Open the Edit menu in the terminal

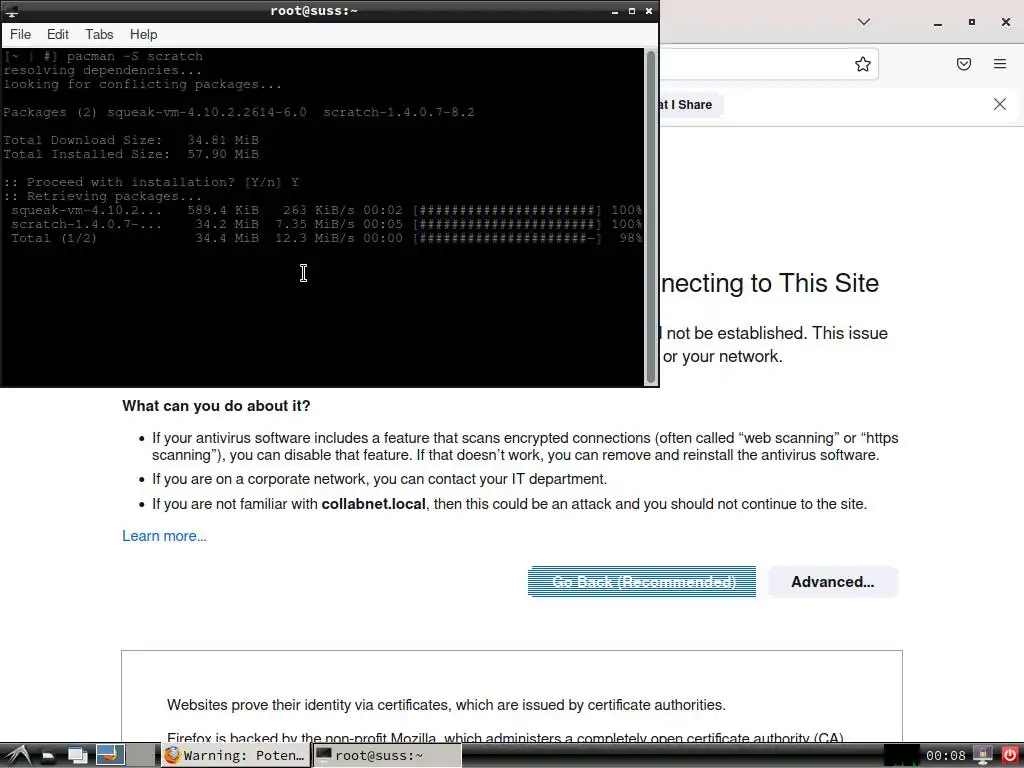(57, 35)
